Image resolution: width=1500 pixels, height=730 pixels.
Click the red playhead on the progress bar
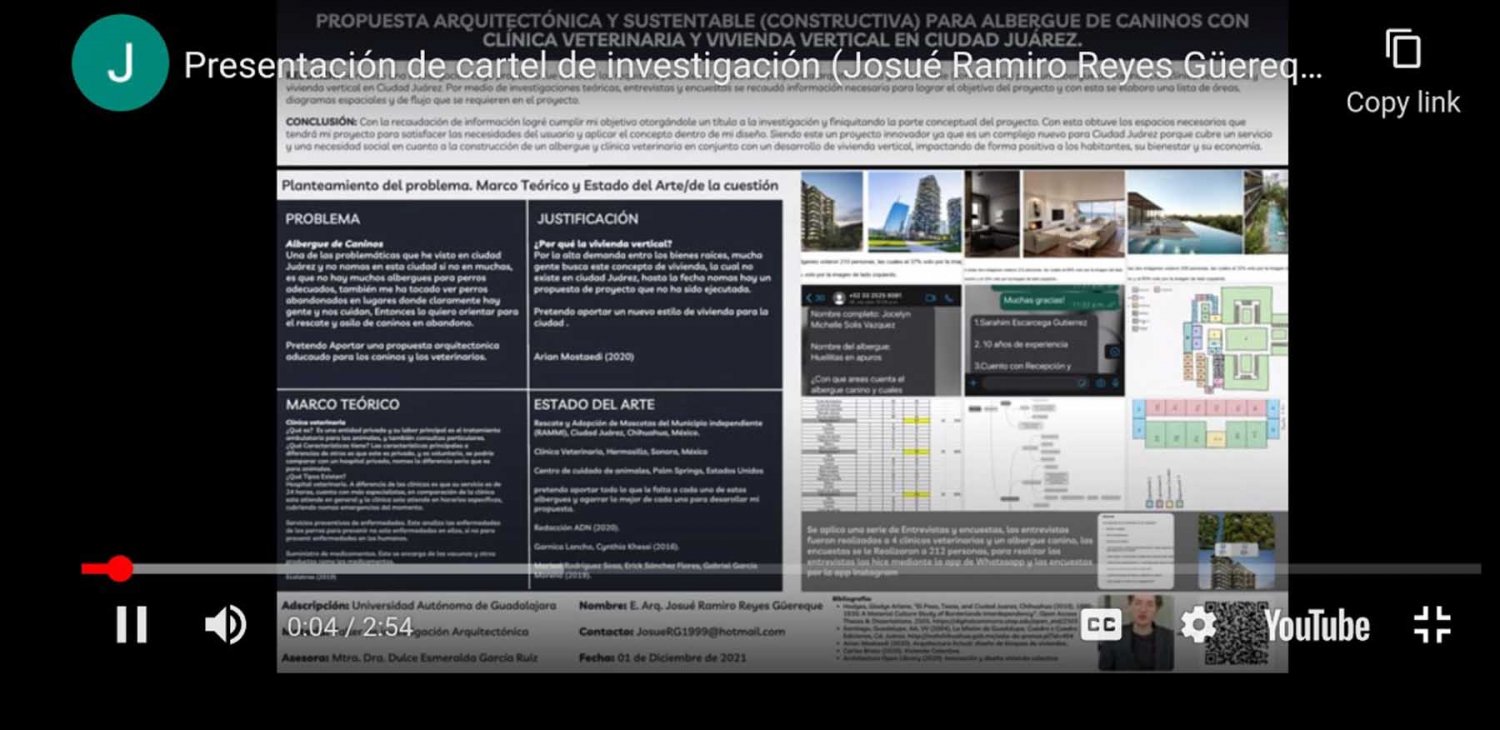click(x=120, y=569)
